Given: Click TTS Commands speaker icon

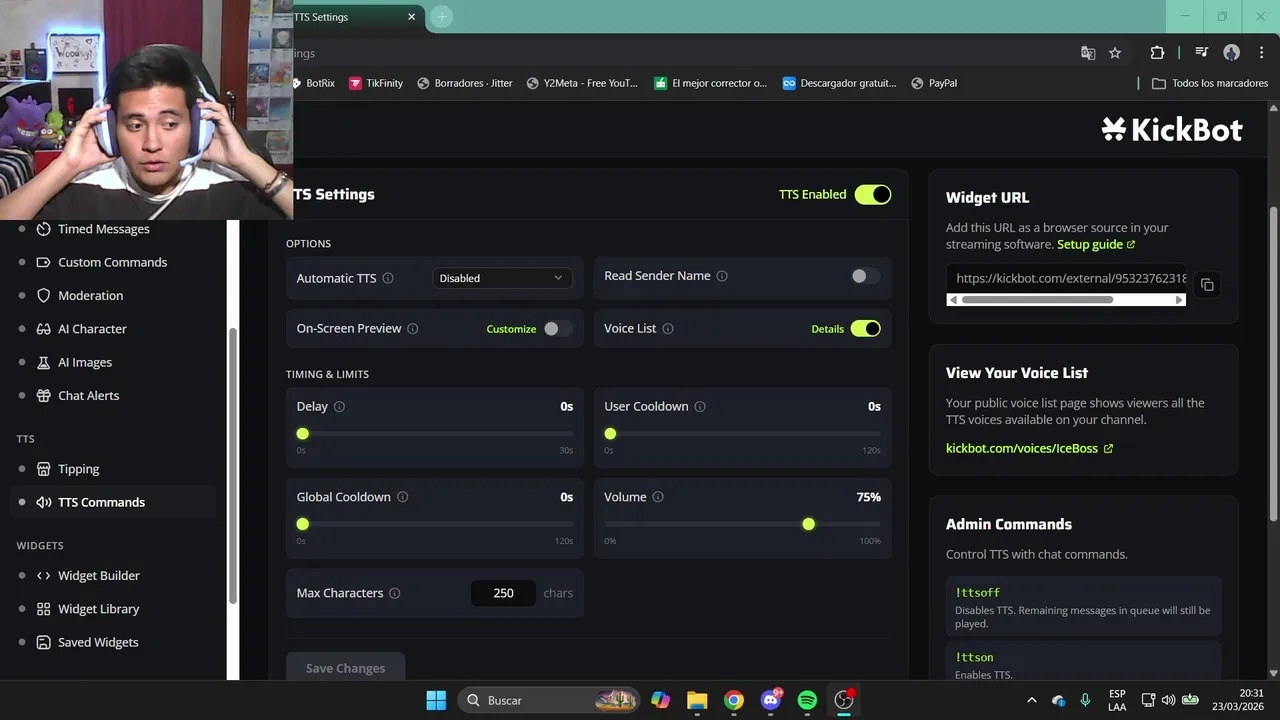Looking at the screenshot, I should [x=43, y=502].
